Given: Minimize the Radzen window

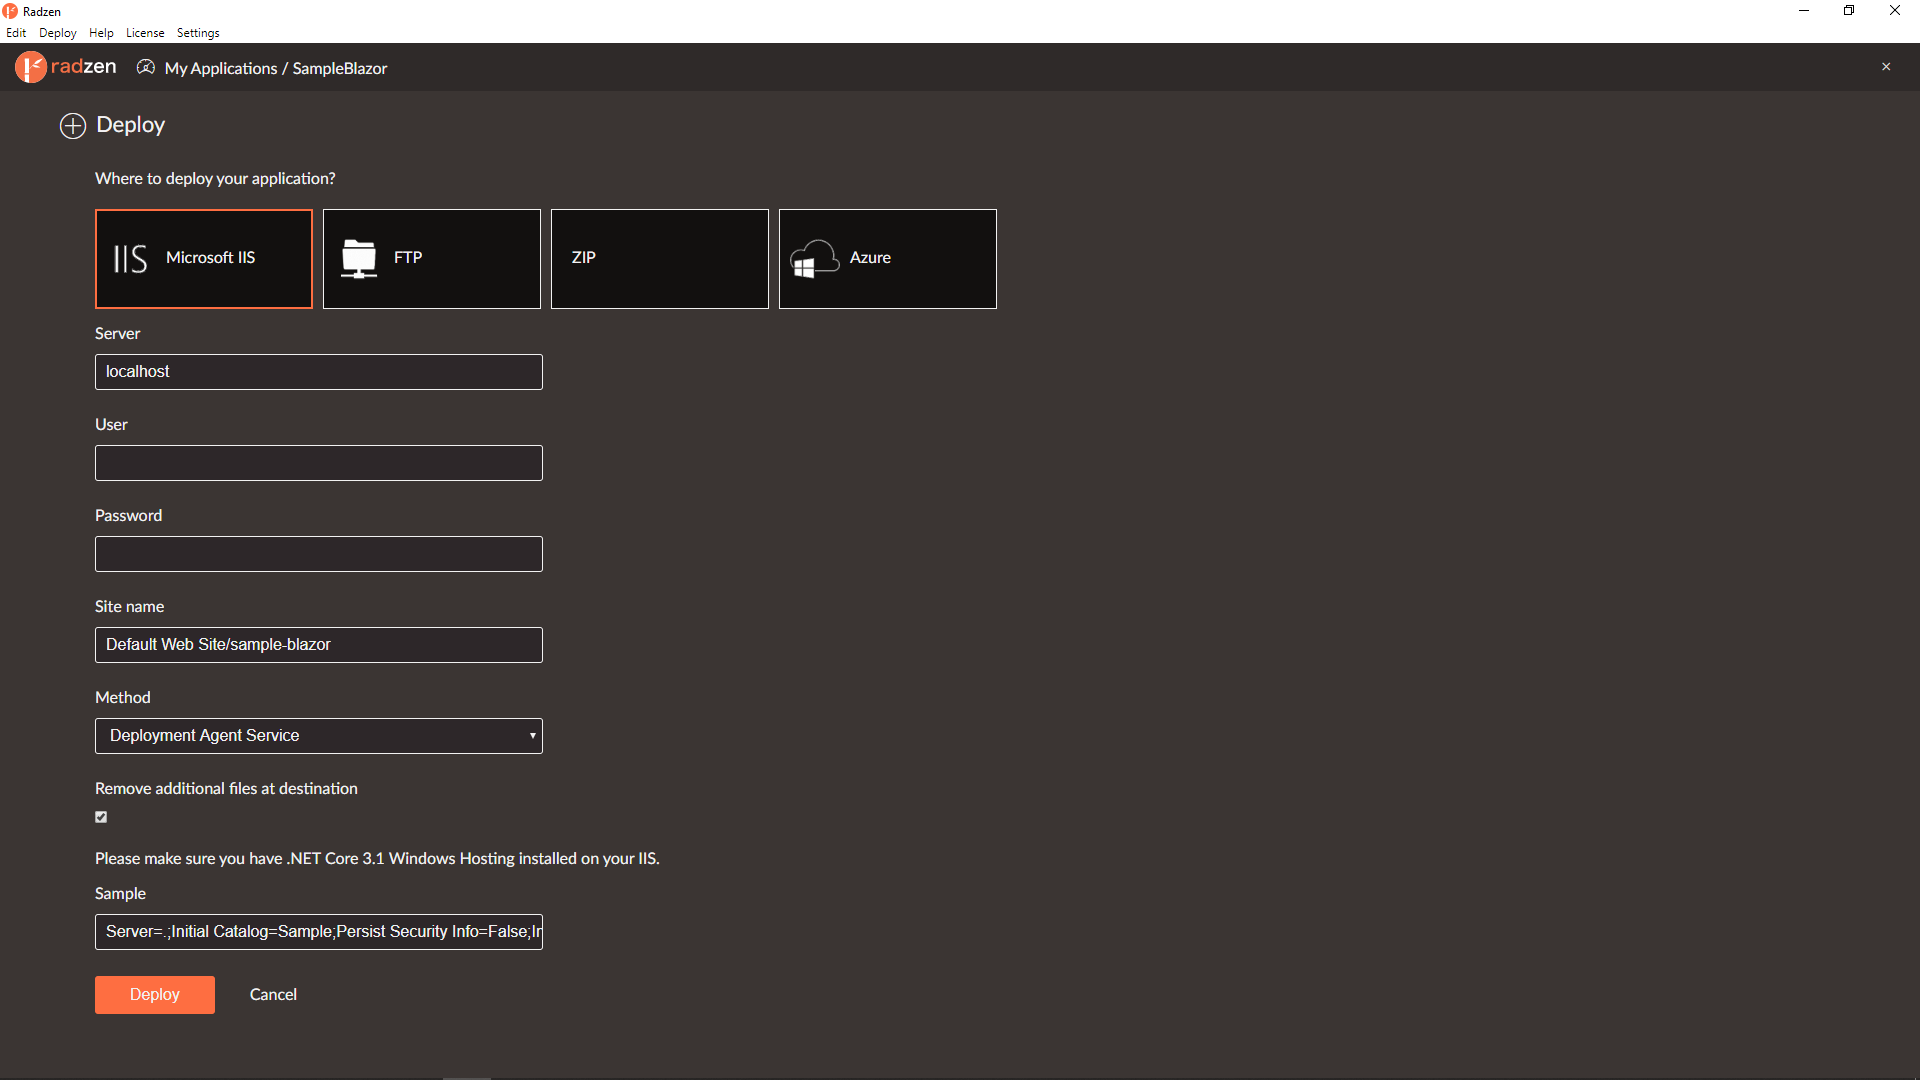Looking at the screenshot, I should click(x=1804, y=11).
